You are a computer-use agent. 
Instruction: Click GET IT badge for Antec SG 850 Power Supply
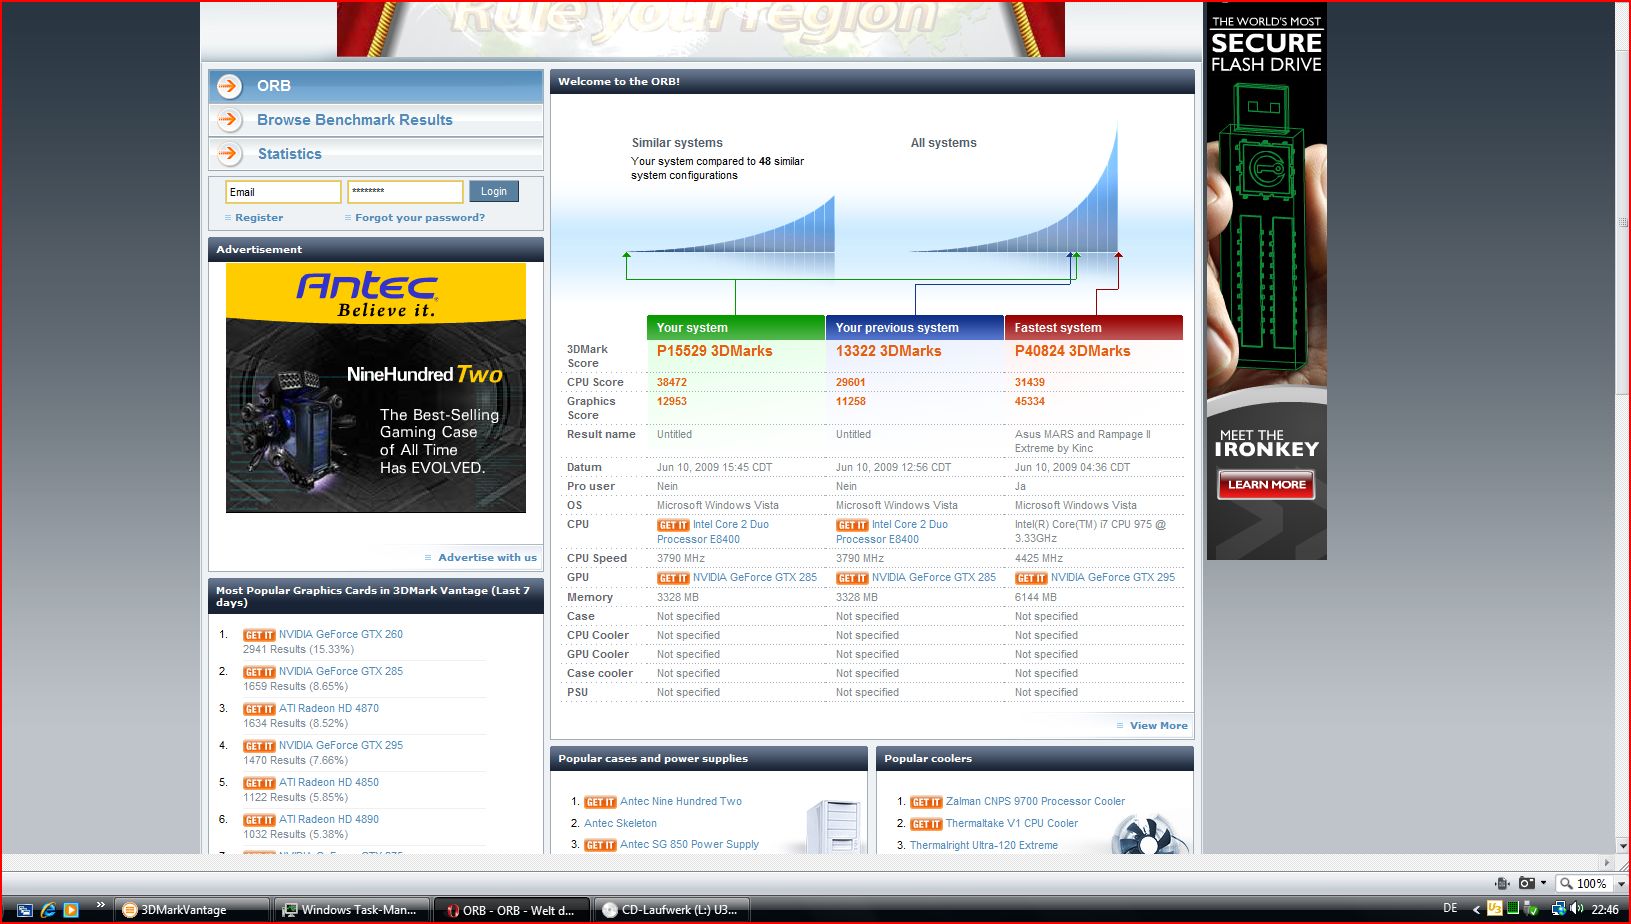coord(600,845)
